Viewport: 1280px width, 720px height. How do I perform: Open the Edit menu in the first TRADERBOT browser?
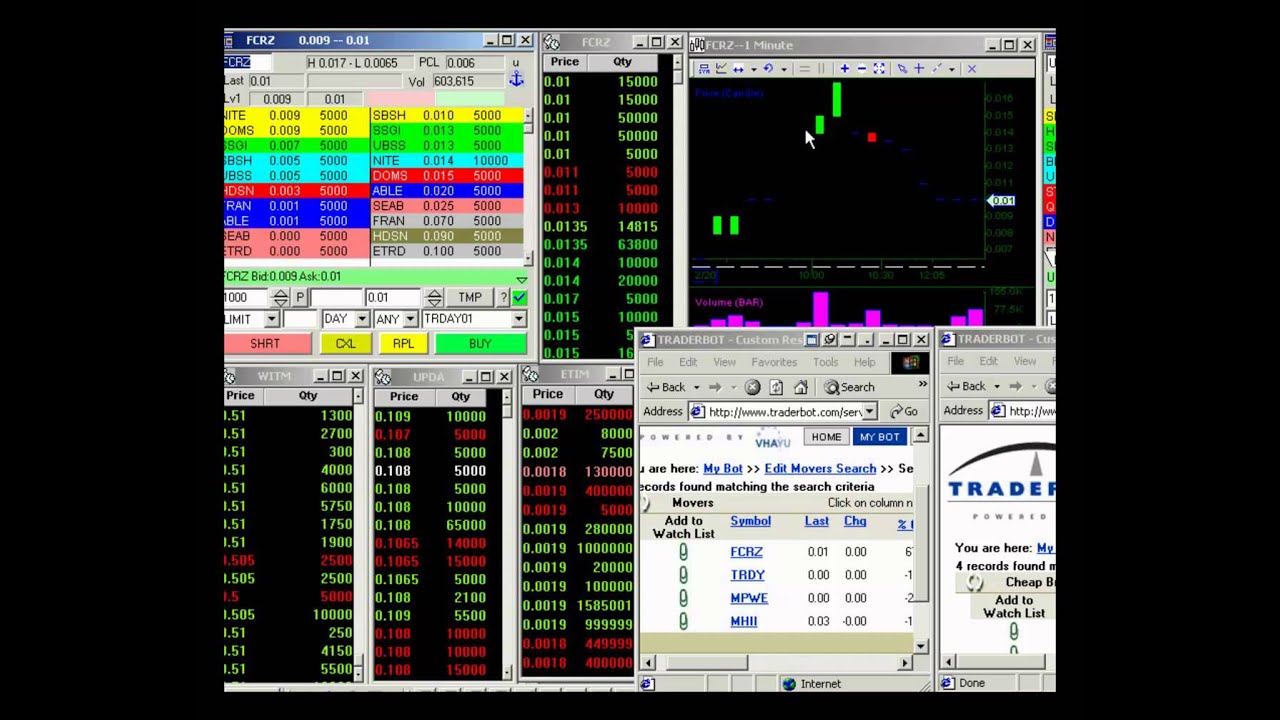click(688, 362)
